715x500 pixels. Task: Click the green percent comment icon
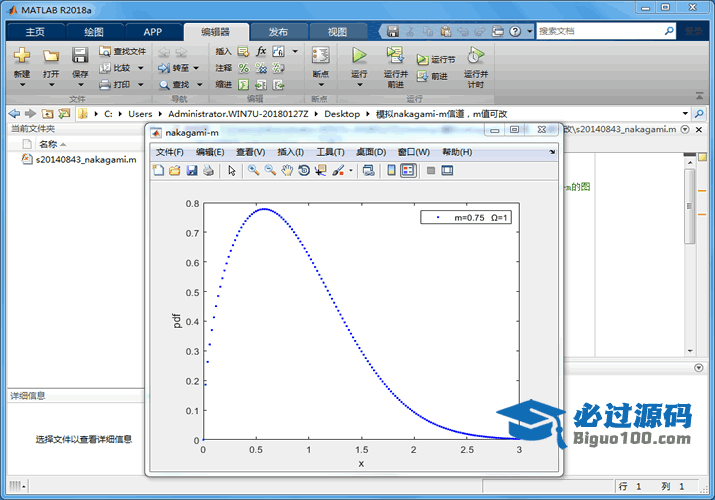244,68
